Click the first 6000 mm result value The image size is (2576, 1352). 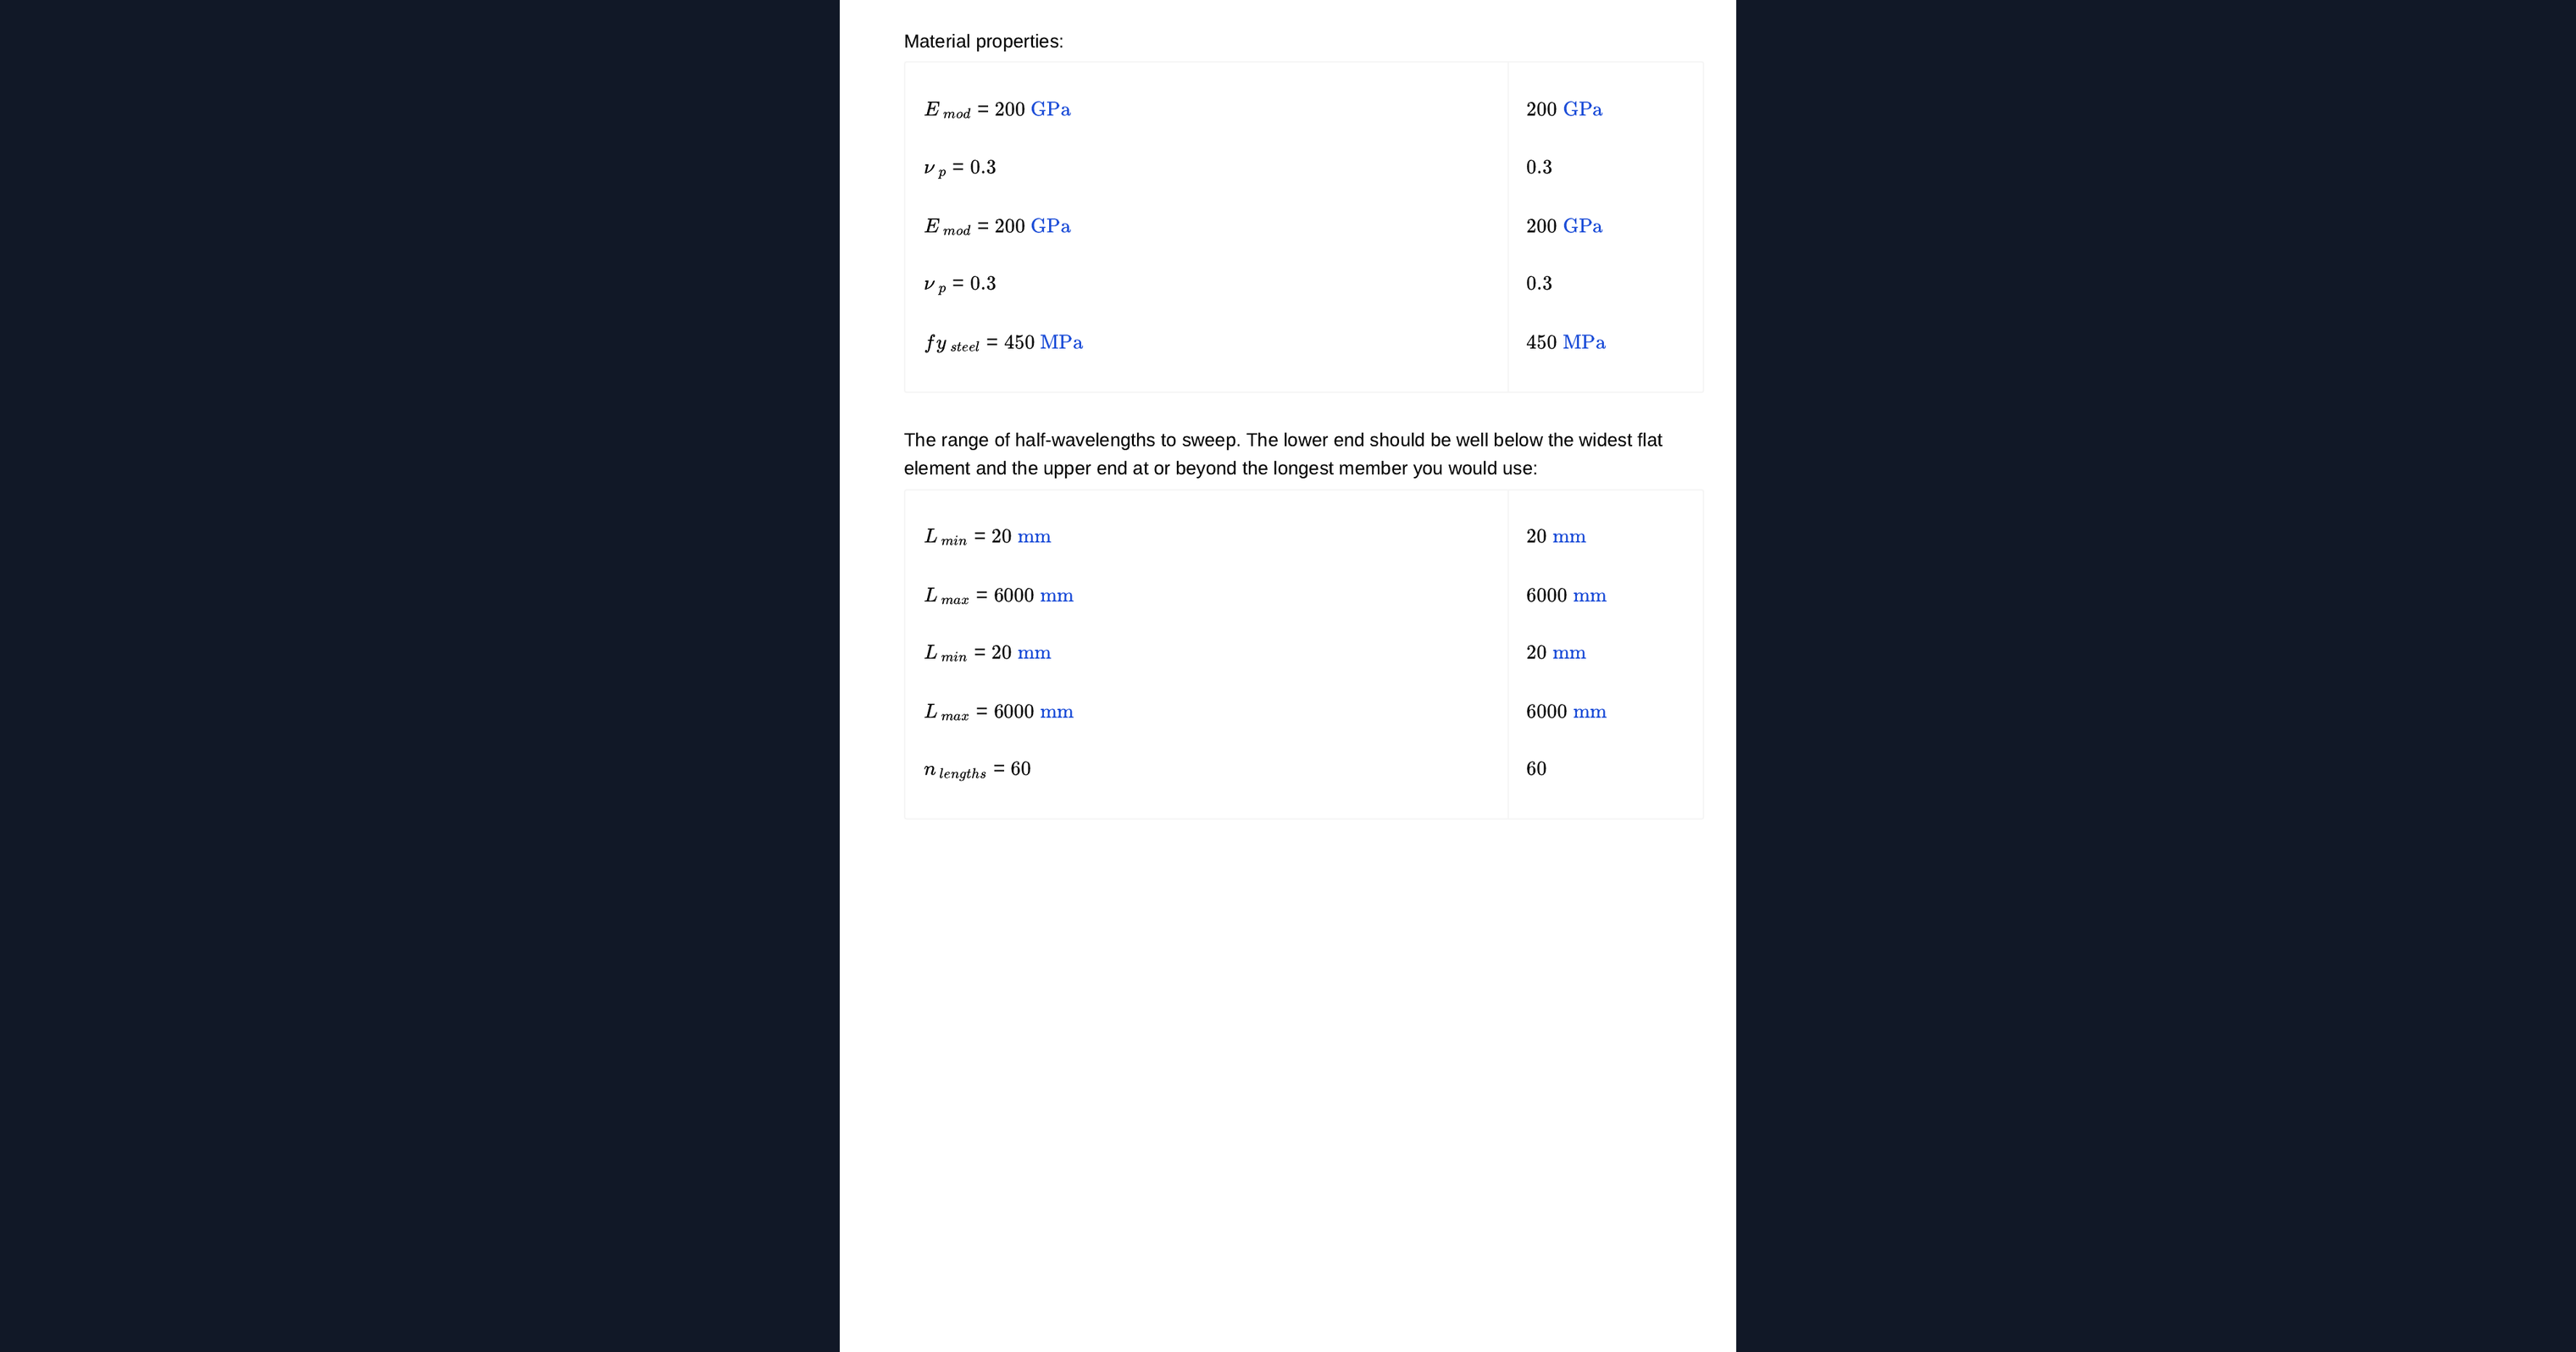(1566, 596)
